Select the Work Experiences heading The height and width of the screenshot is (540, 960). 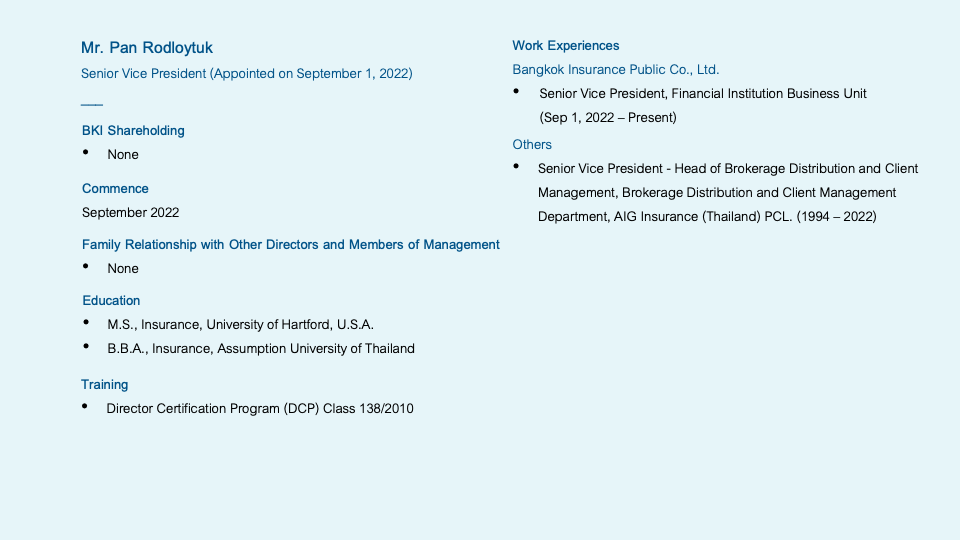[x=566, y=45]
